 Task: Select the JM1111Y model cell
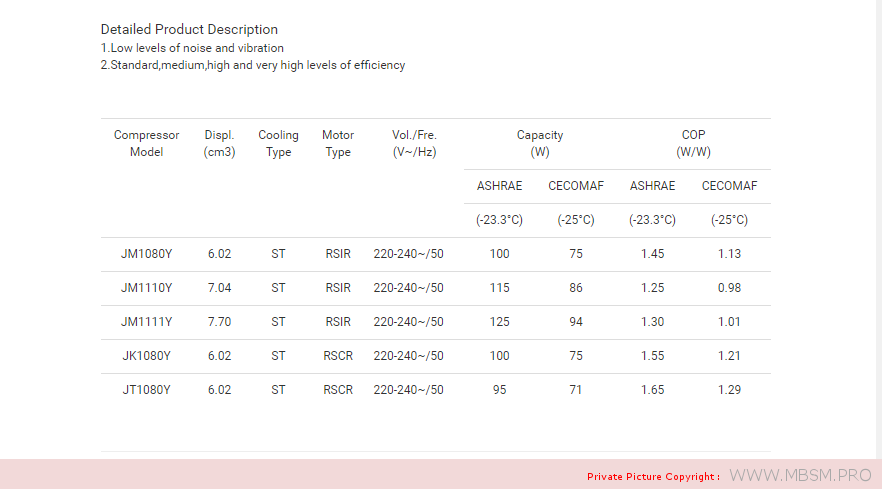146,322
